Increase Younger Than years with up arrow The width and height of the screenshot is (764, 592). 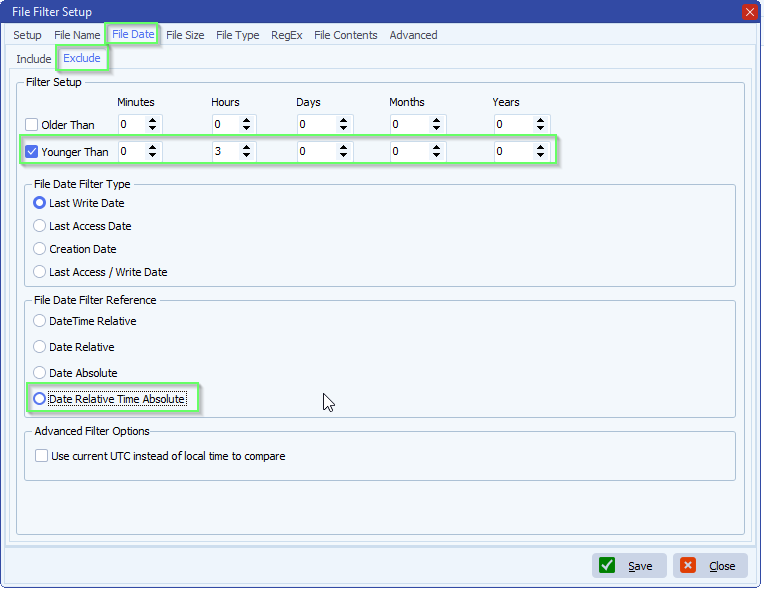[540, 147]
